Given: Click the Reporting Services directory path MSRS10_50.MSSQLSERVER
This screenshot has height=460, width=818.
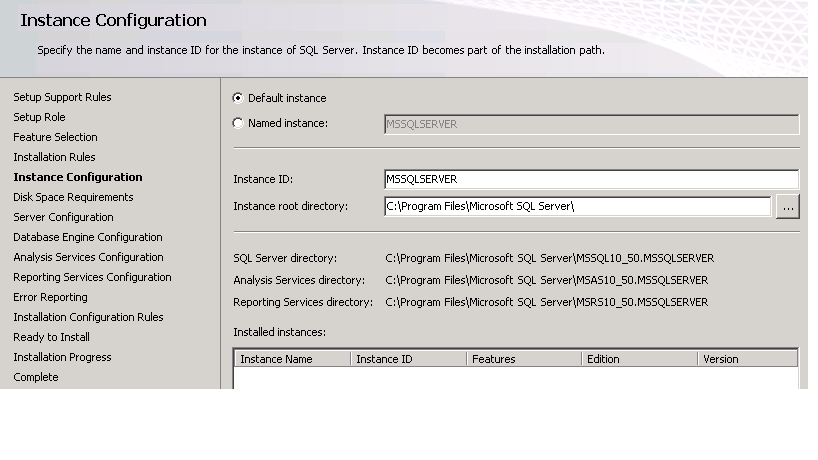Looking at the screenshot, I should click(547, 302).
